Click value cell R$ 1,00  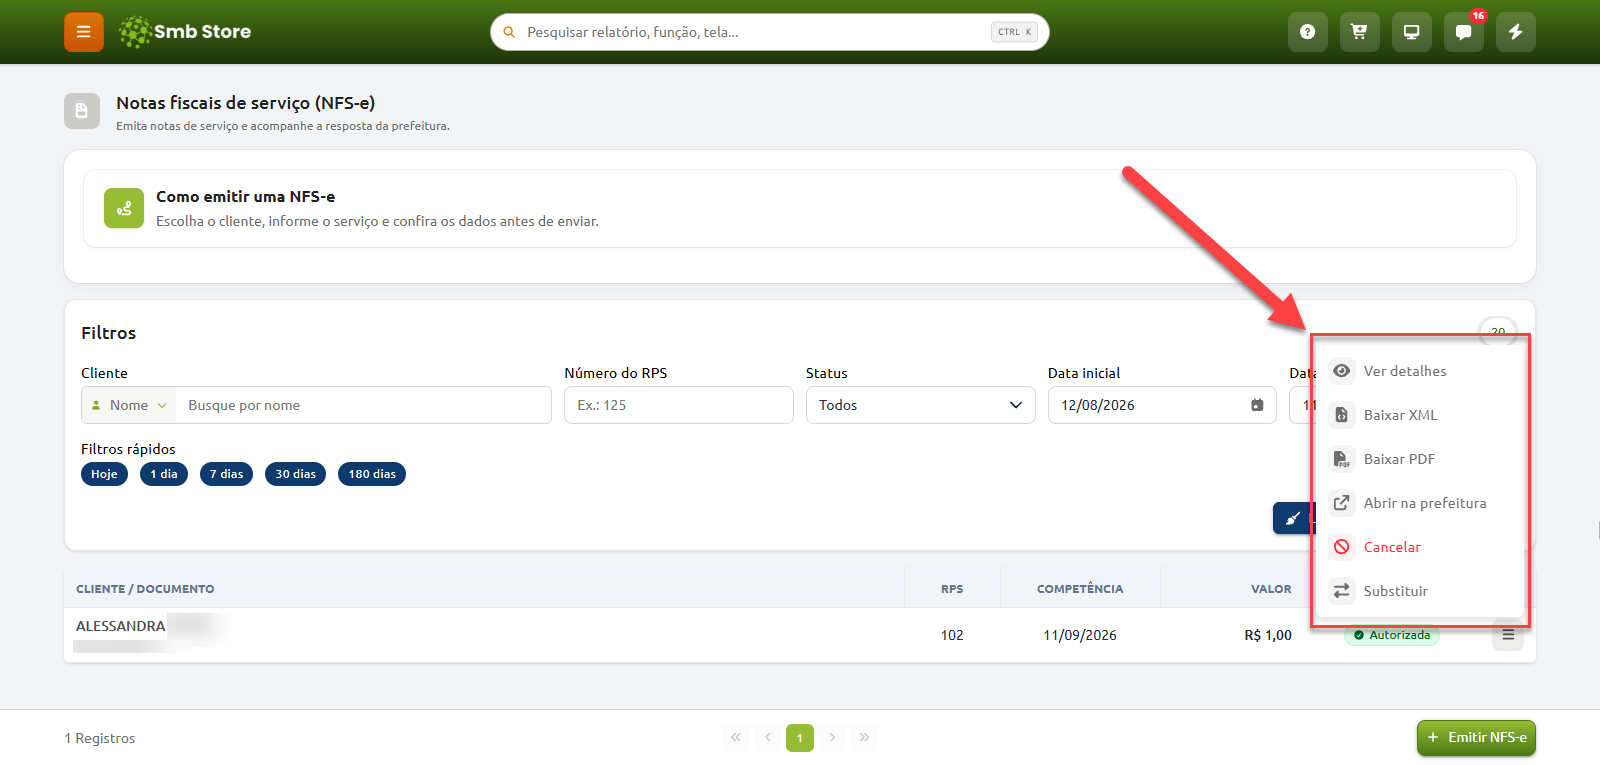1268,635
